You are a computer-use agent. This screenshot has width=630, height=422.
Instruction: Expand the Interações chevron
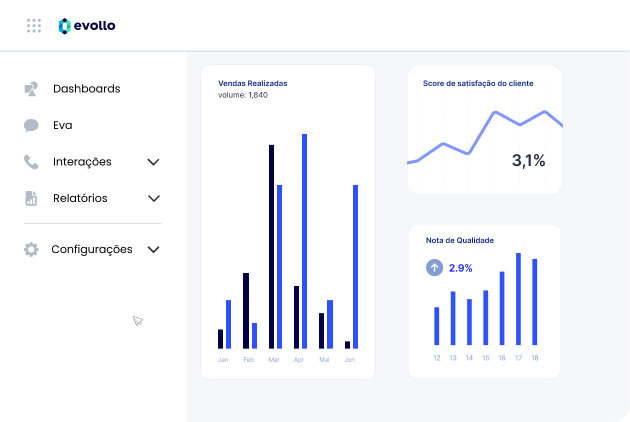pos(153,162)
